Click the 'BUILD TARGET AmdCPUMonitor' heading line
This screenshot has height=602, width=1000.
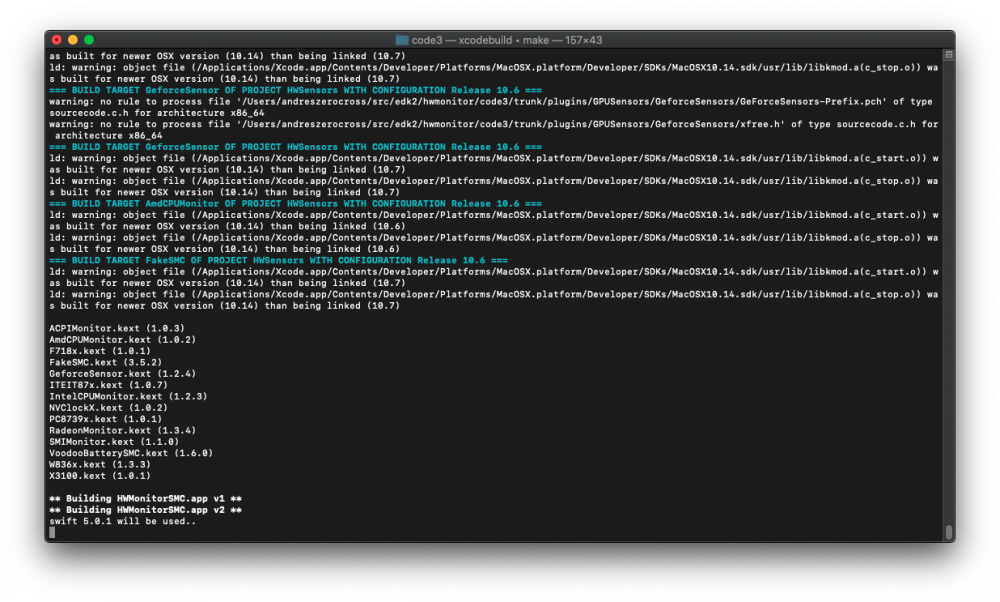(x=295, y=203)
